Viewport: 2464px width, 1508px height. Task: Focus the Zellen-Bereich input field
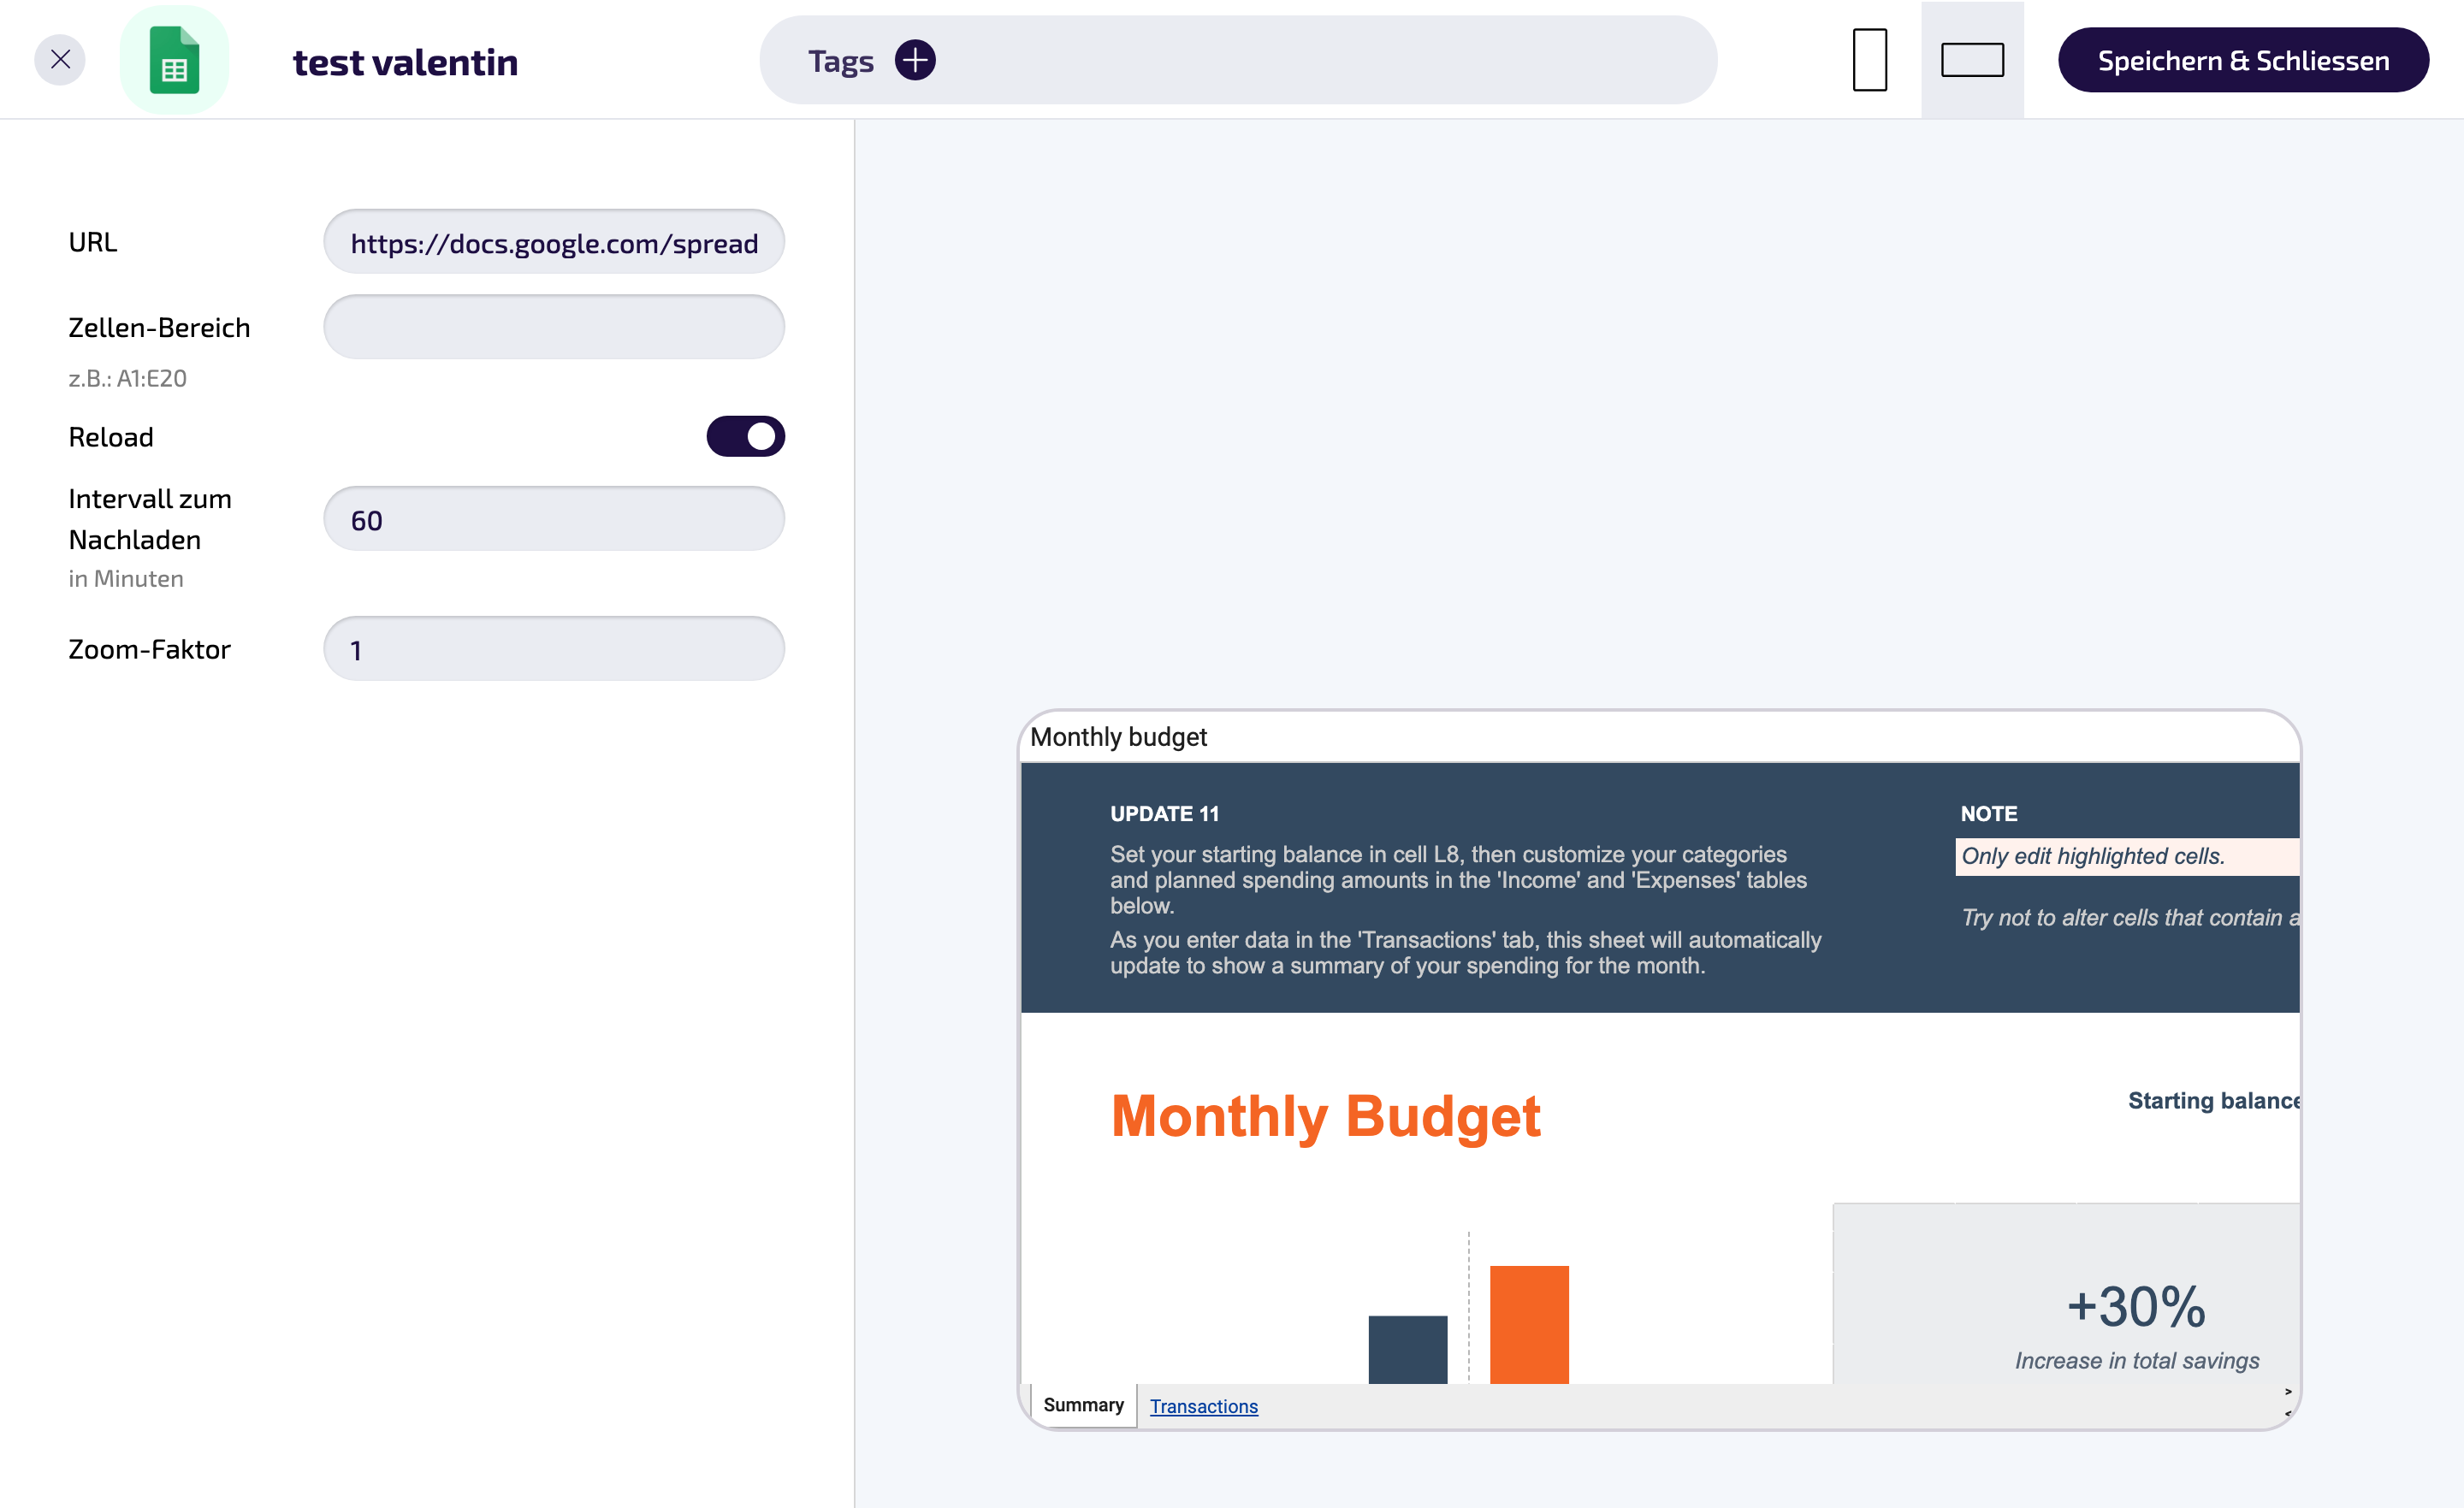point(554,327)
